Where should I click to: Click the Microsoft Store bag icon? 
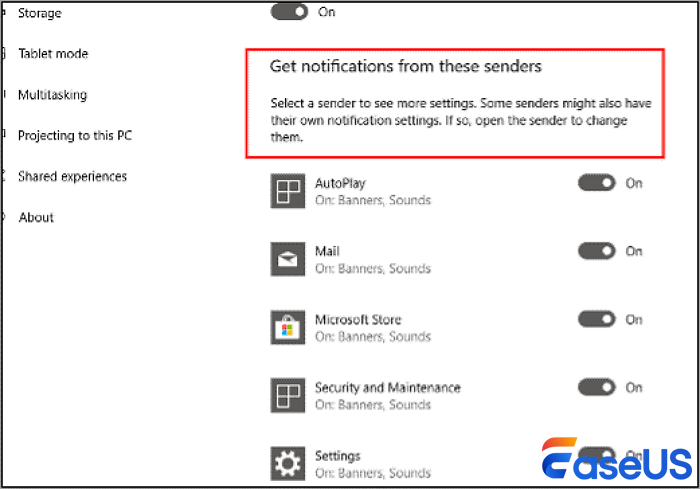coord(288,327)
